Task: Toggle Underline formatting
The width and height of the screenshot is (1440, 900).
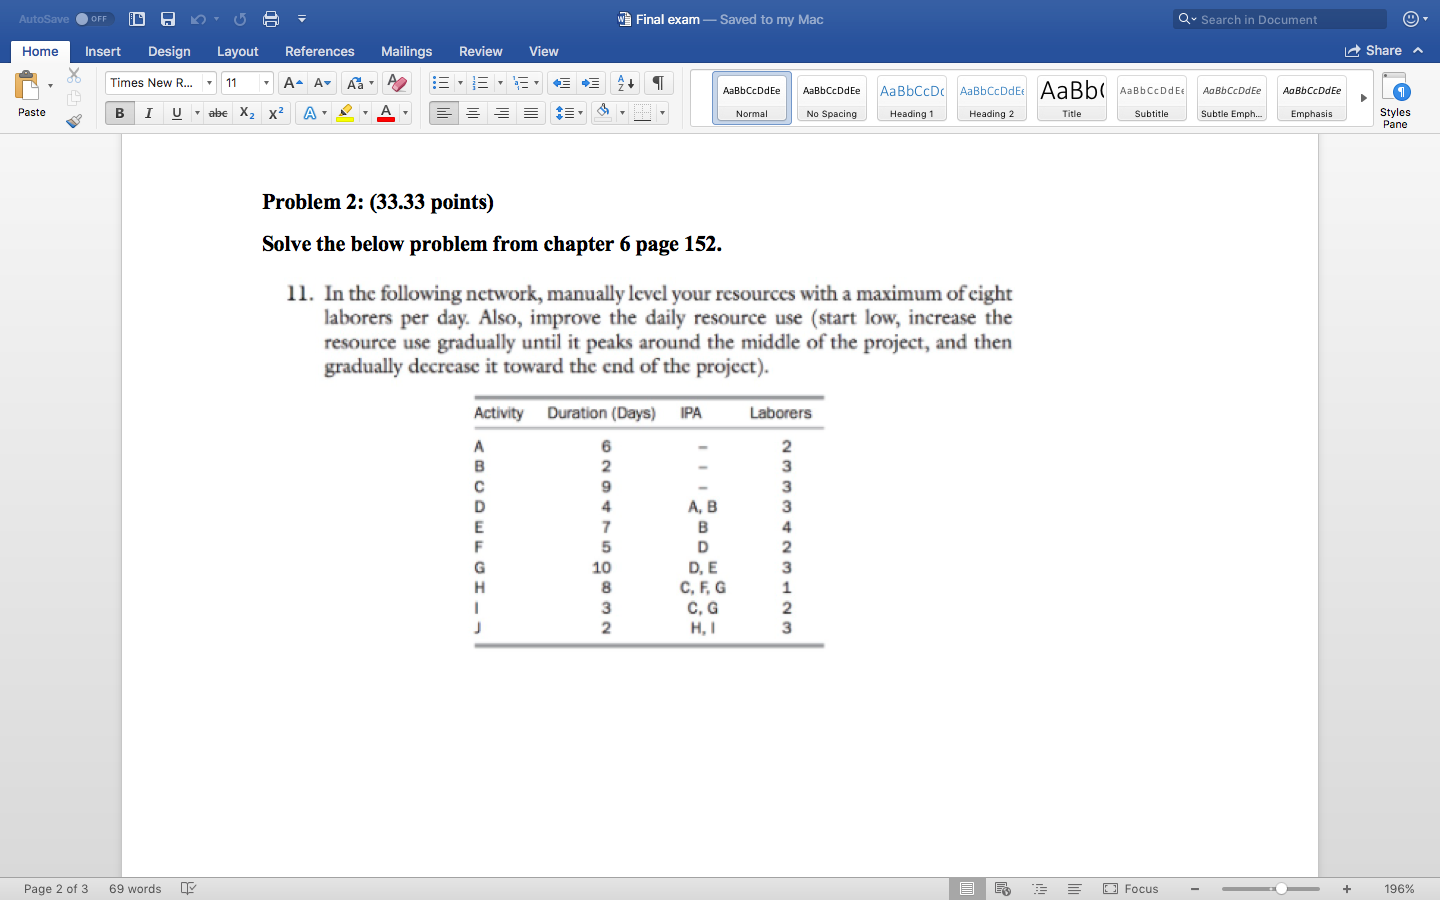Action: [177, 113]
